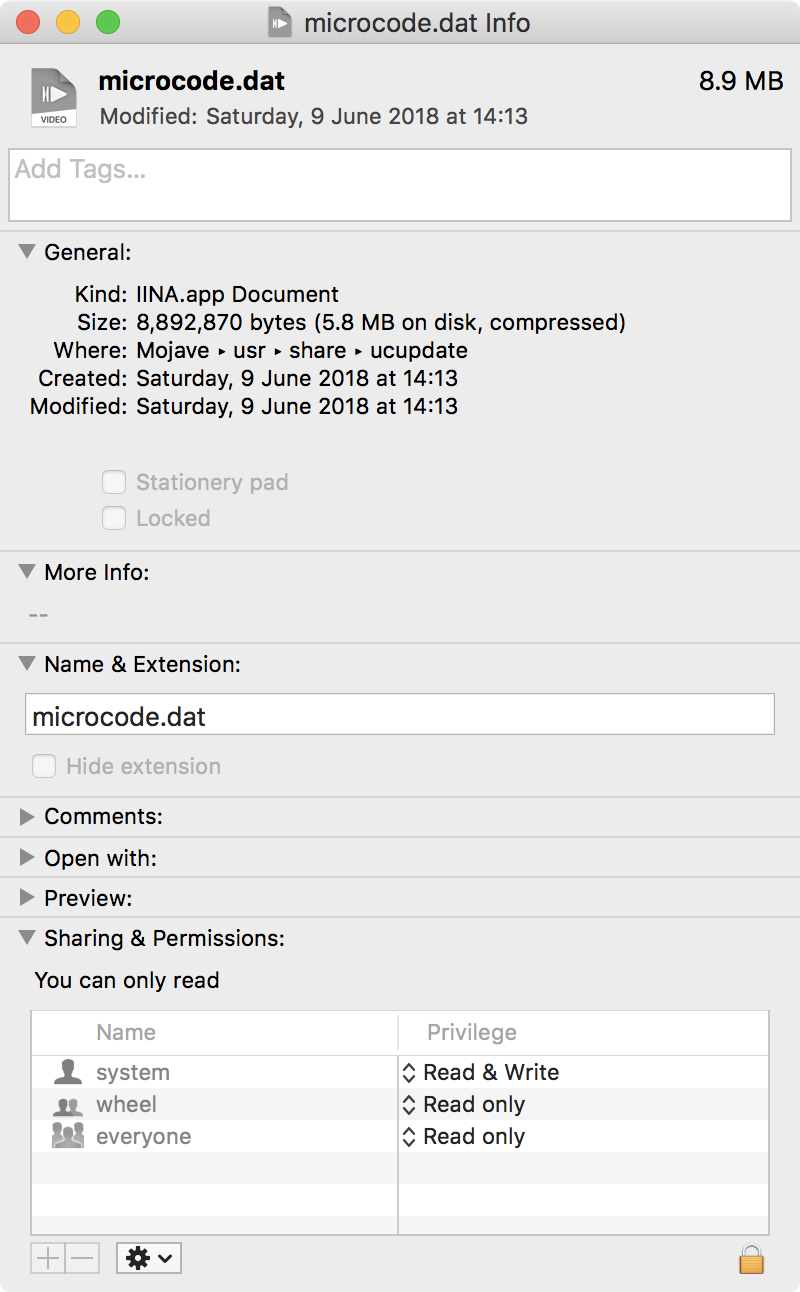This screenshot has height=1292, width=800.
Task: Click the minus button to remove user
Action: tap(82, 1258)
